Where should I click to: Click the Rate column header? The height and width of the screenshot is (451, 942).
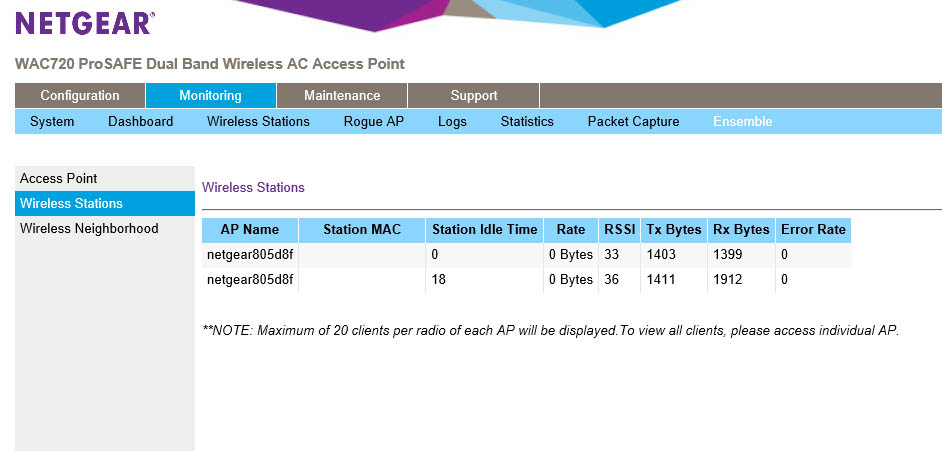[571, 230]
